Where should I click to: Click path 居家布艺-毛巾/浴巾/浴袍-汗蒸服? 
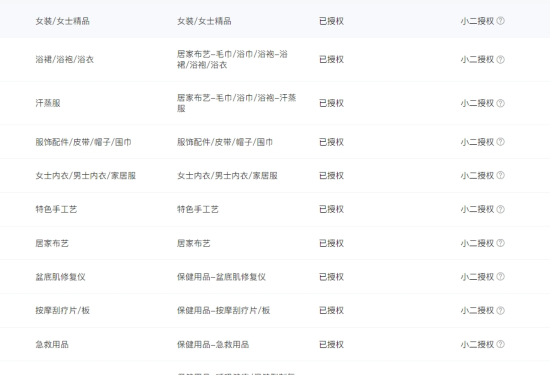click(237, 103)
